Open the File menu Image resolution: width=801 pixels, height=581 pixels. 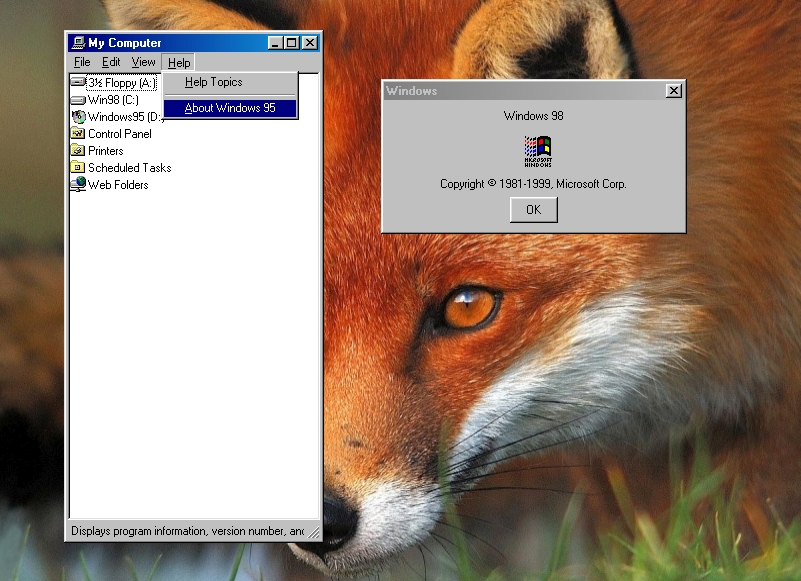tap(82, 62)
